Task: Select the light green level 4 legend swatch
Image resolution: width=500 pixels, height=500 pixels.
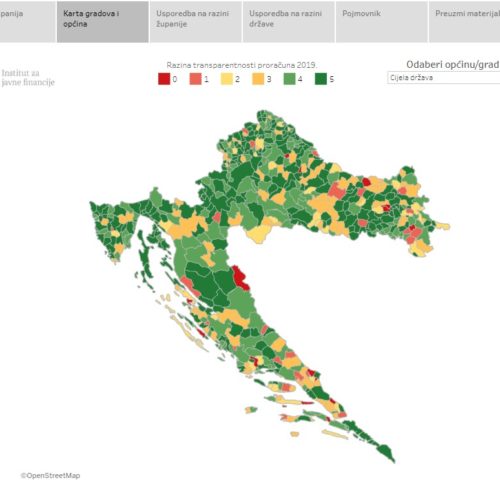Action: pyautogui.click(x=289, y=79)
